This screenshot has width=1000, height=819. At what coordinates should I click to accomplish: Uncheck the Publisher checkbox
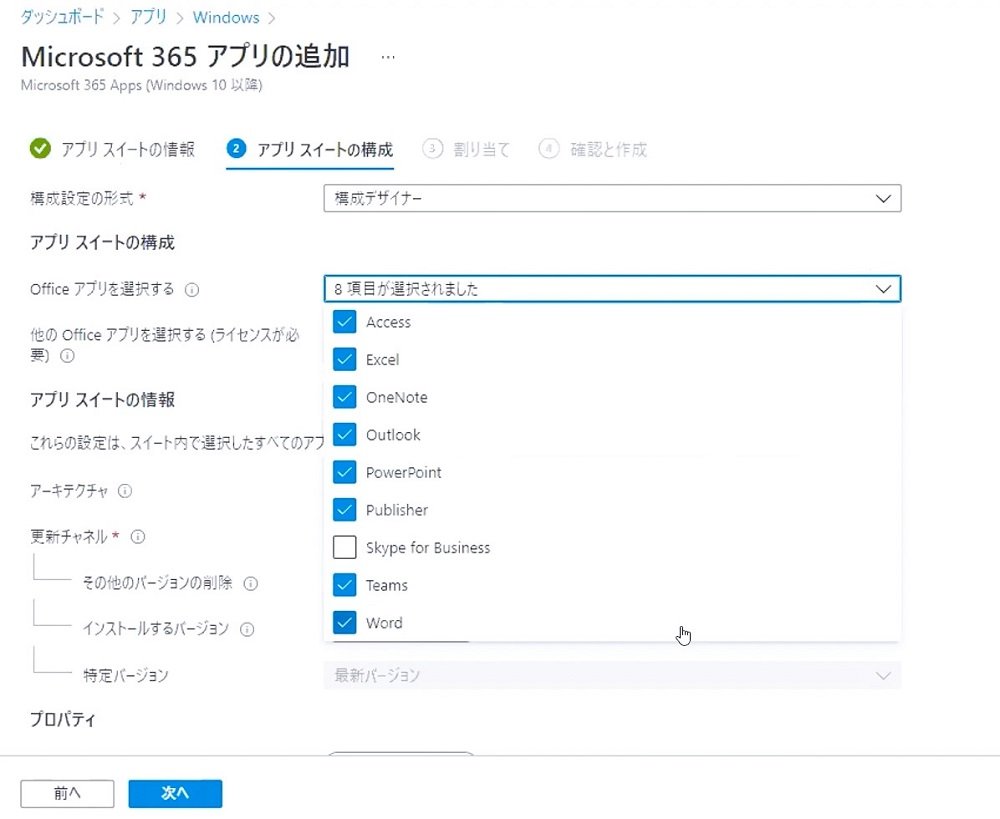pos(344,510)
